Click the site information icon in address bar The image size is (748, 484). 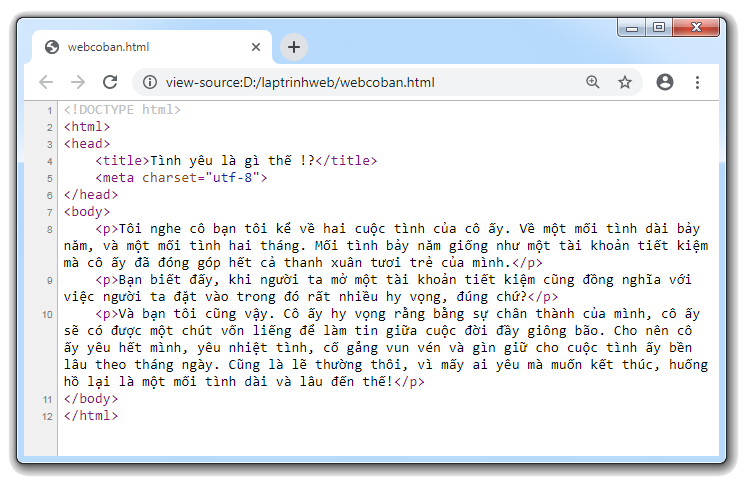(149, 82)
